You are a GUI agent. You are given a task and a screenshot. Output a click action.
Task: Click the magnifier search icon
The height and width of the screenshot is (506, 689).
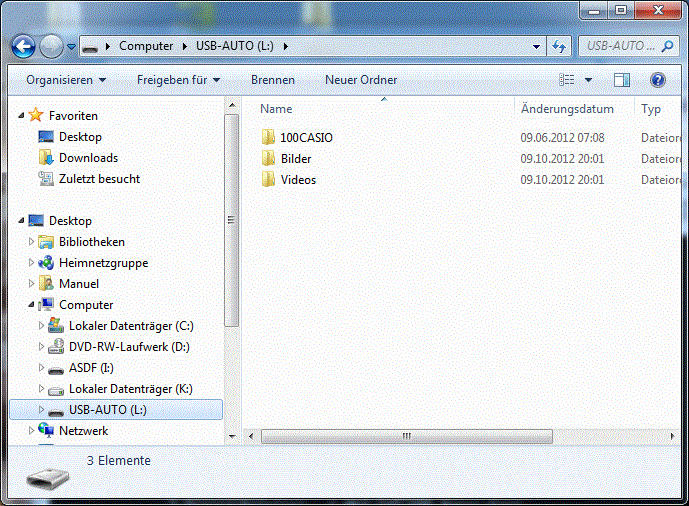(667, 46)
